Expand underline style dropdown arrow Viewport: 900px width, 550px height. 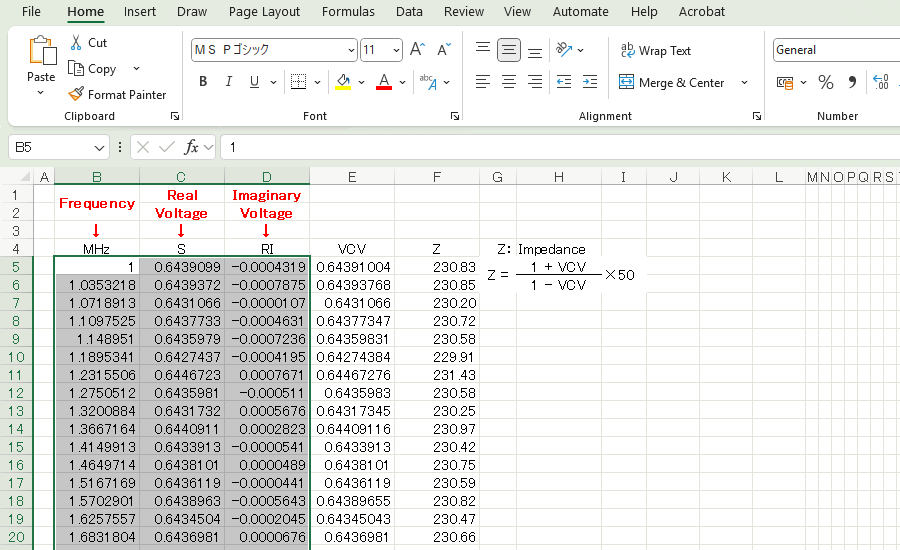click(x=273, y=83)
